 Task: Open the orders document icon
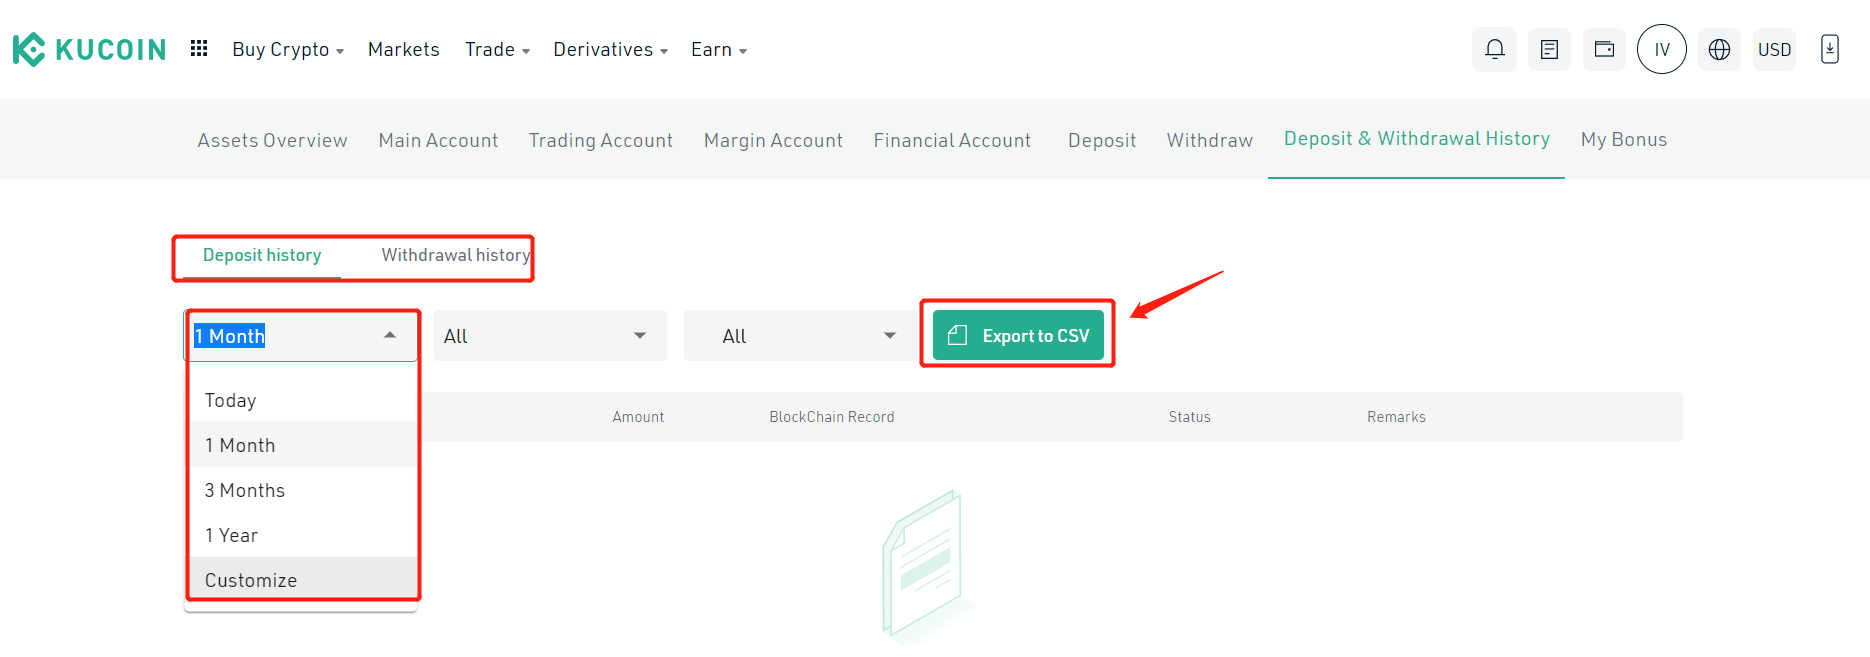(1549, 49)
